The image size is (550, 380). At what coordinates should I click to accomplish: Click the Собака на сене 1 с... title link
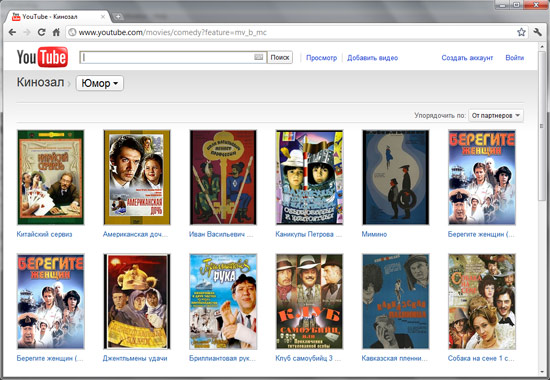click(x=481, y=358)
